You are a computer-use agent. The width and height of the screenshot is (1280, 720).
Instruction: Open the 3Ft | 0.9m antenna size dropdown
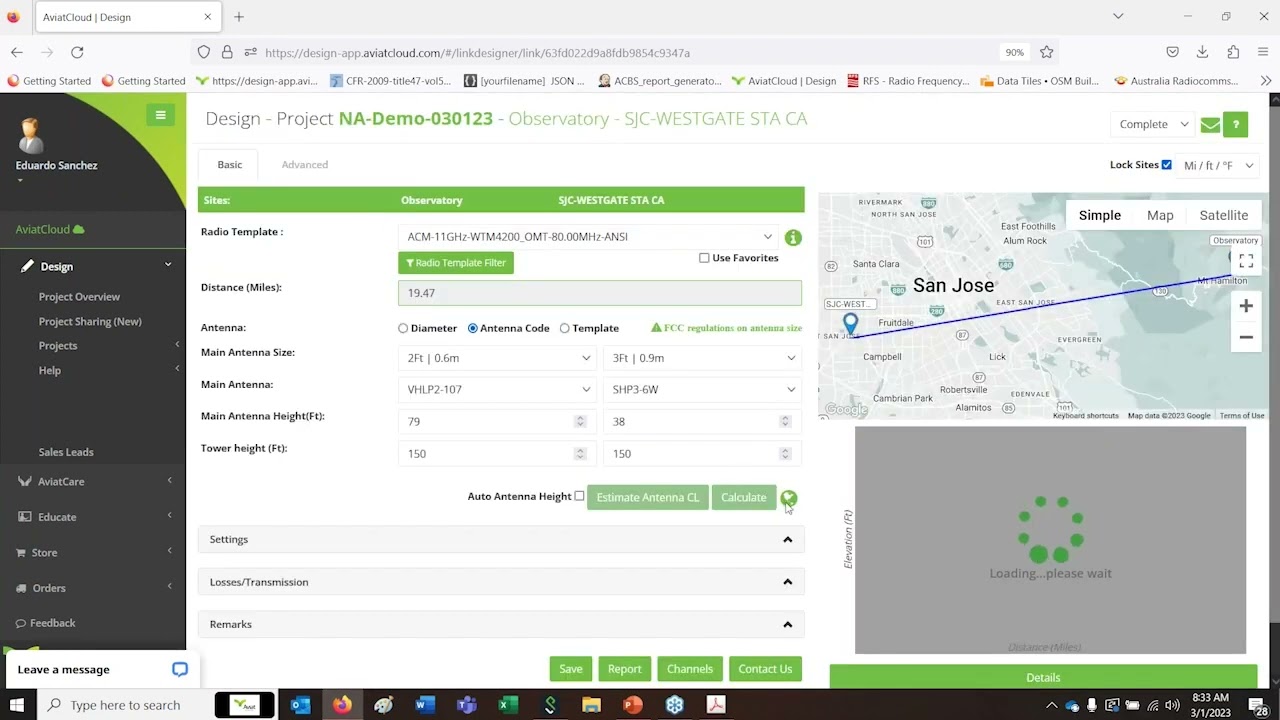(x=703, y=358)
